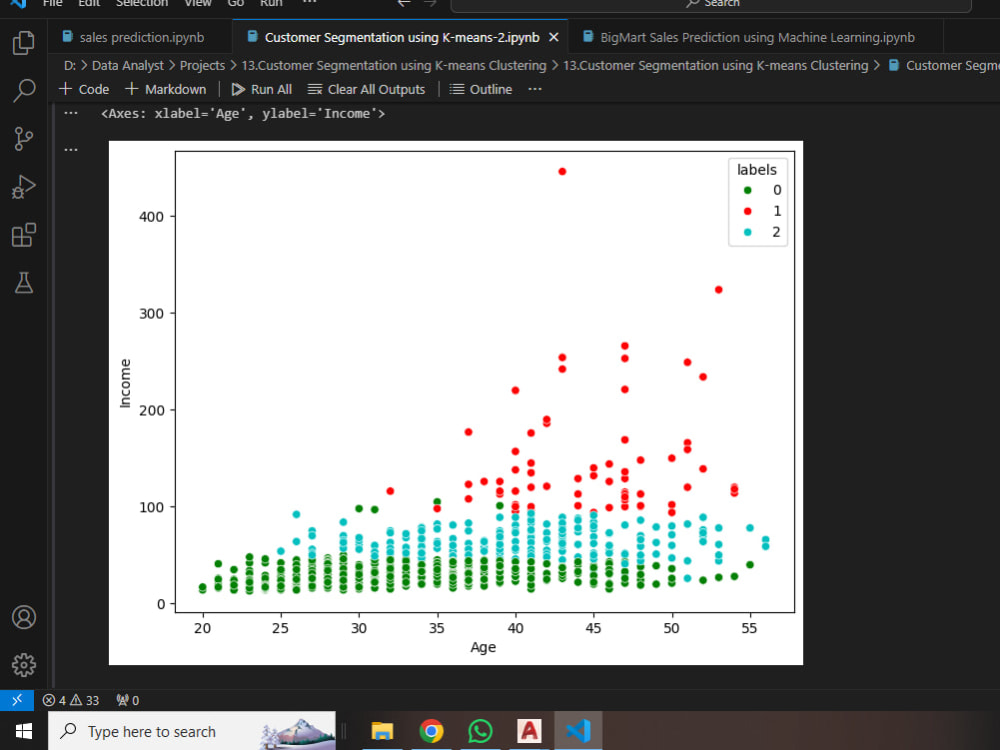Click the ports forwarded status indicator
1000x750 pixels.
[128, 700]
